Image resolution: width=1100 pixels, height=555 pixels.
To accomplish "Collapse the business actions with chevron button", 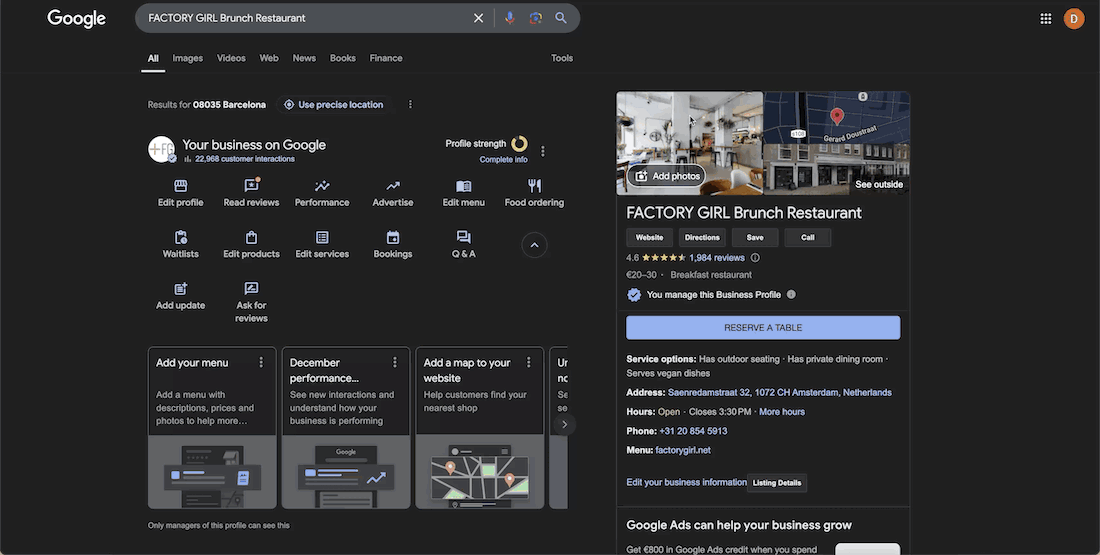I will (534, 245).
